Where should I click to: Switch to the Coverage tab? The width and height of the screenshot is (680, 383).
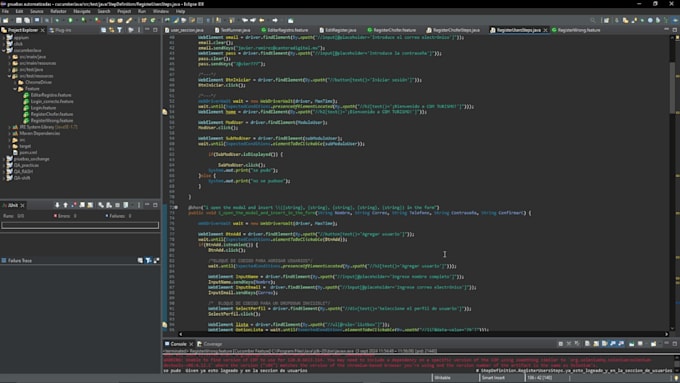tap(209, 344)
